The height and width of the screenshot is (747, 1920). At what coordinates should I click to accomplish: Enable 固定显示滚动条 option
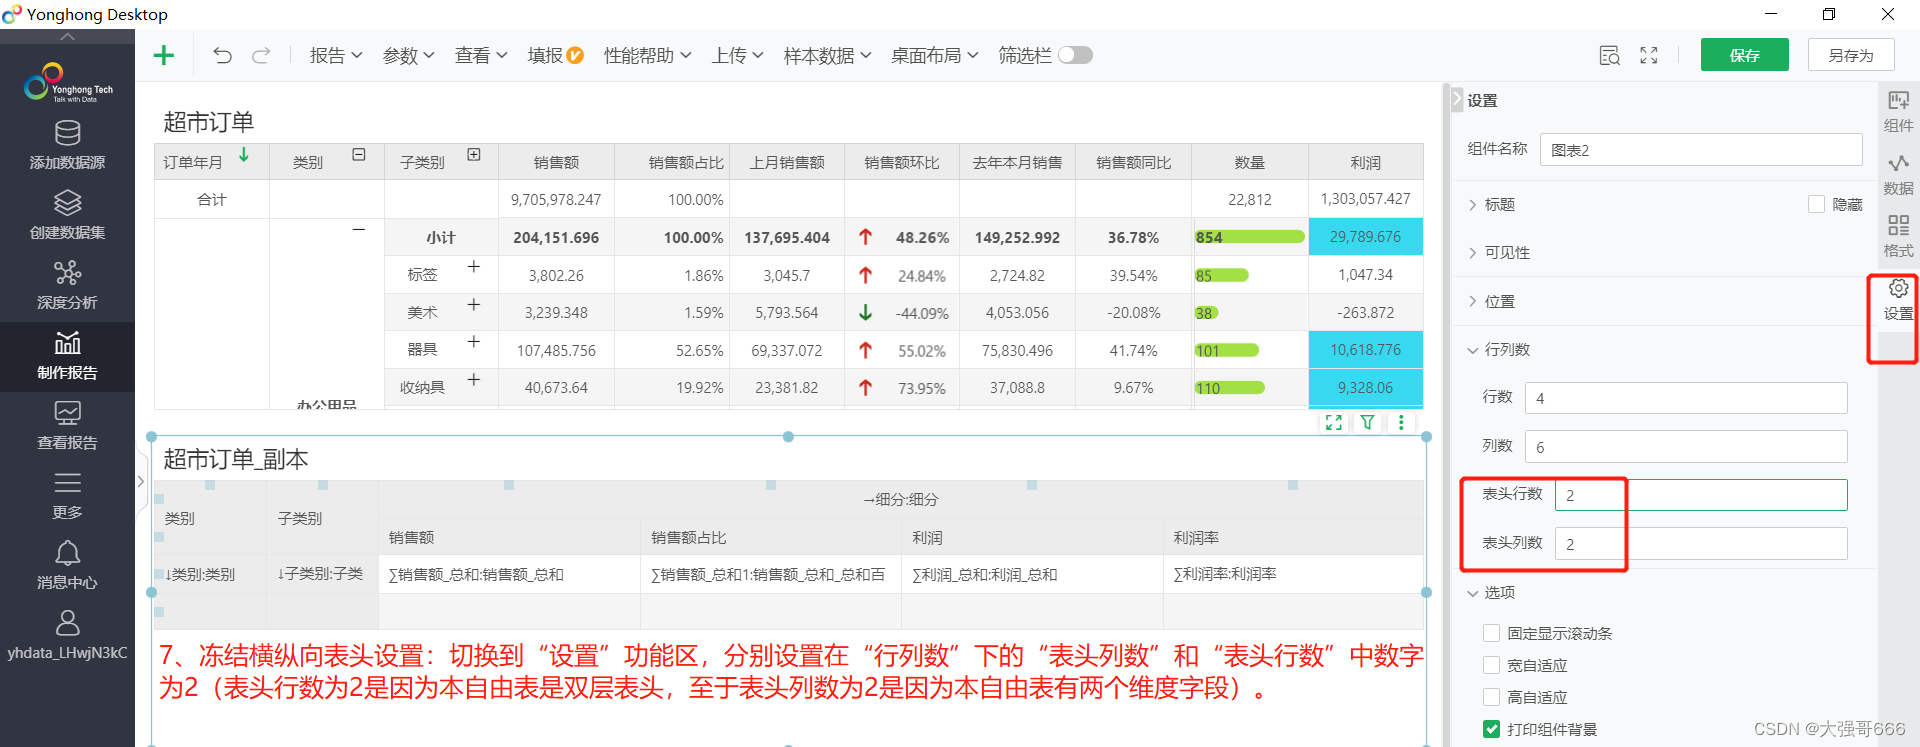[x=1491, y=633]
